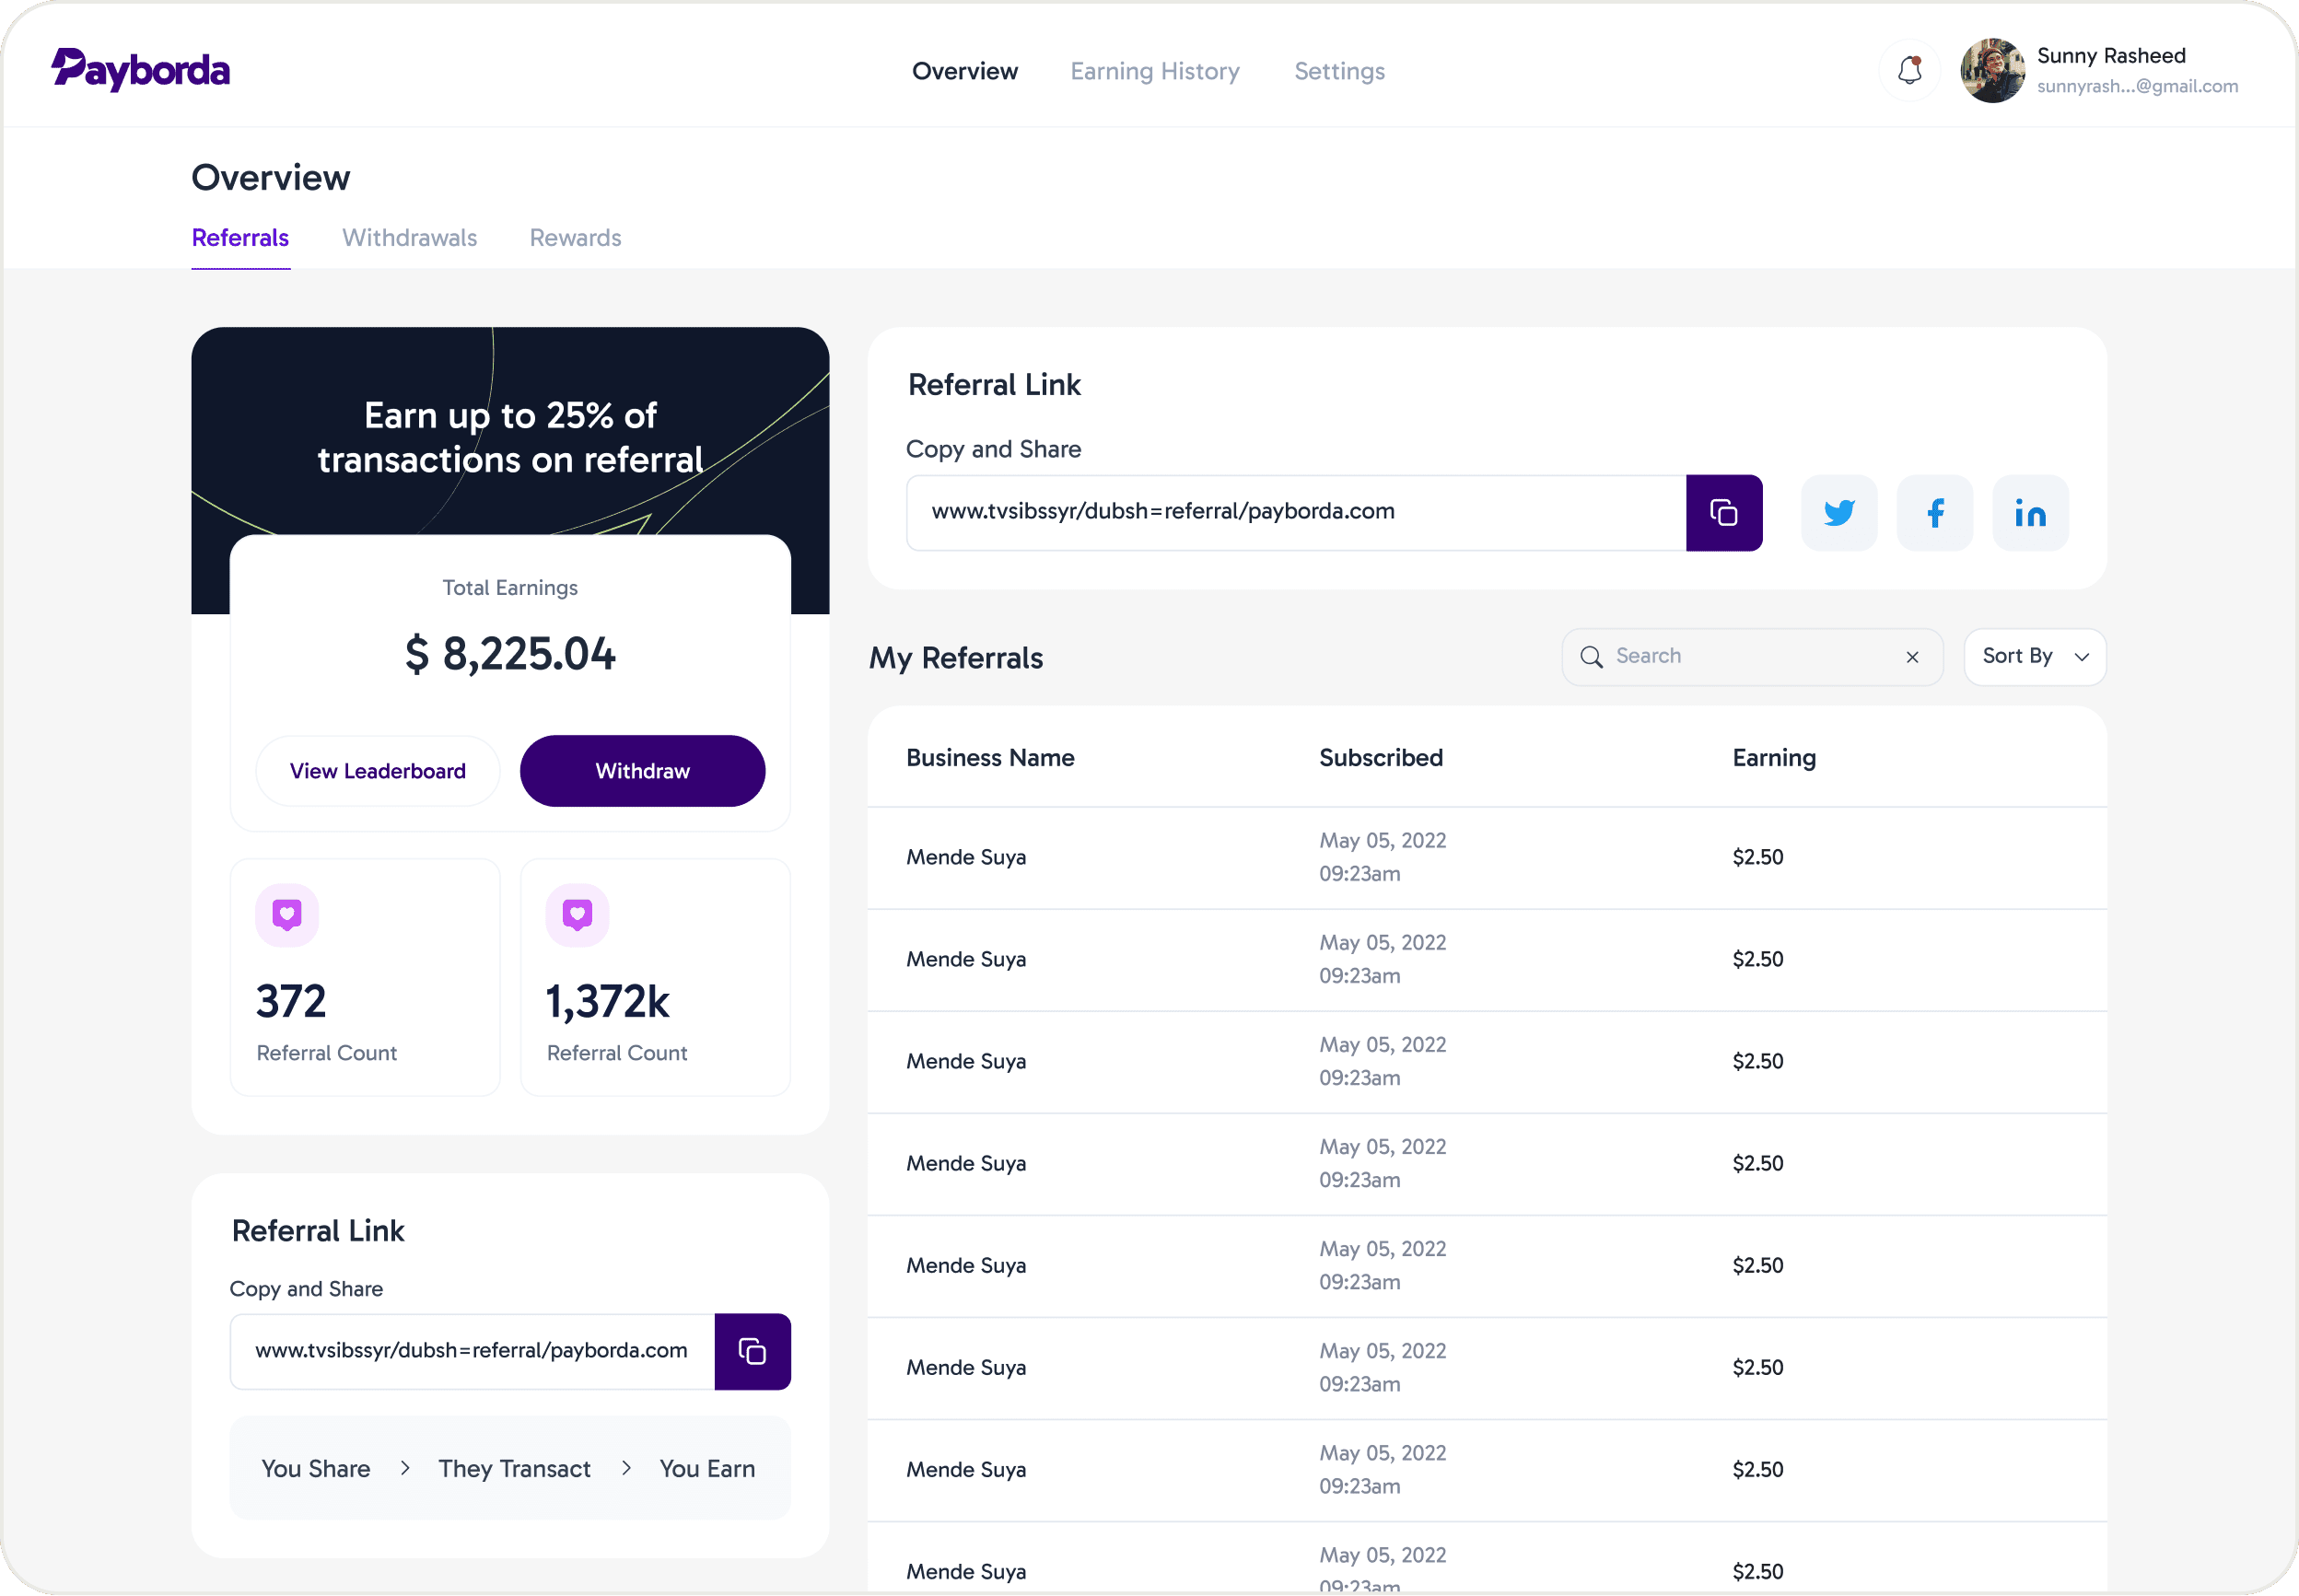The height and width of the screenshot is (1596, 2299).
Task: Share referral link on LinkedIn
Action: tap(2030, 513)
